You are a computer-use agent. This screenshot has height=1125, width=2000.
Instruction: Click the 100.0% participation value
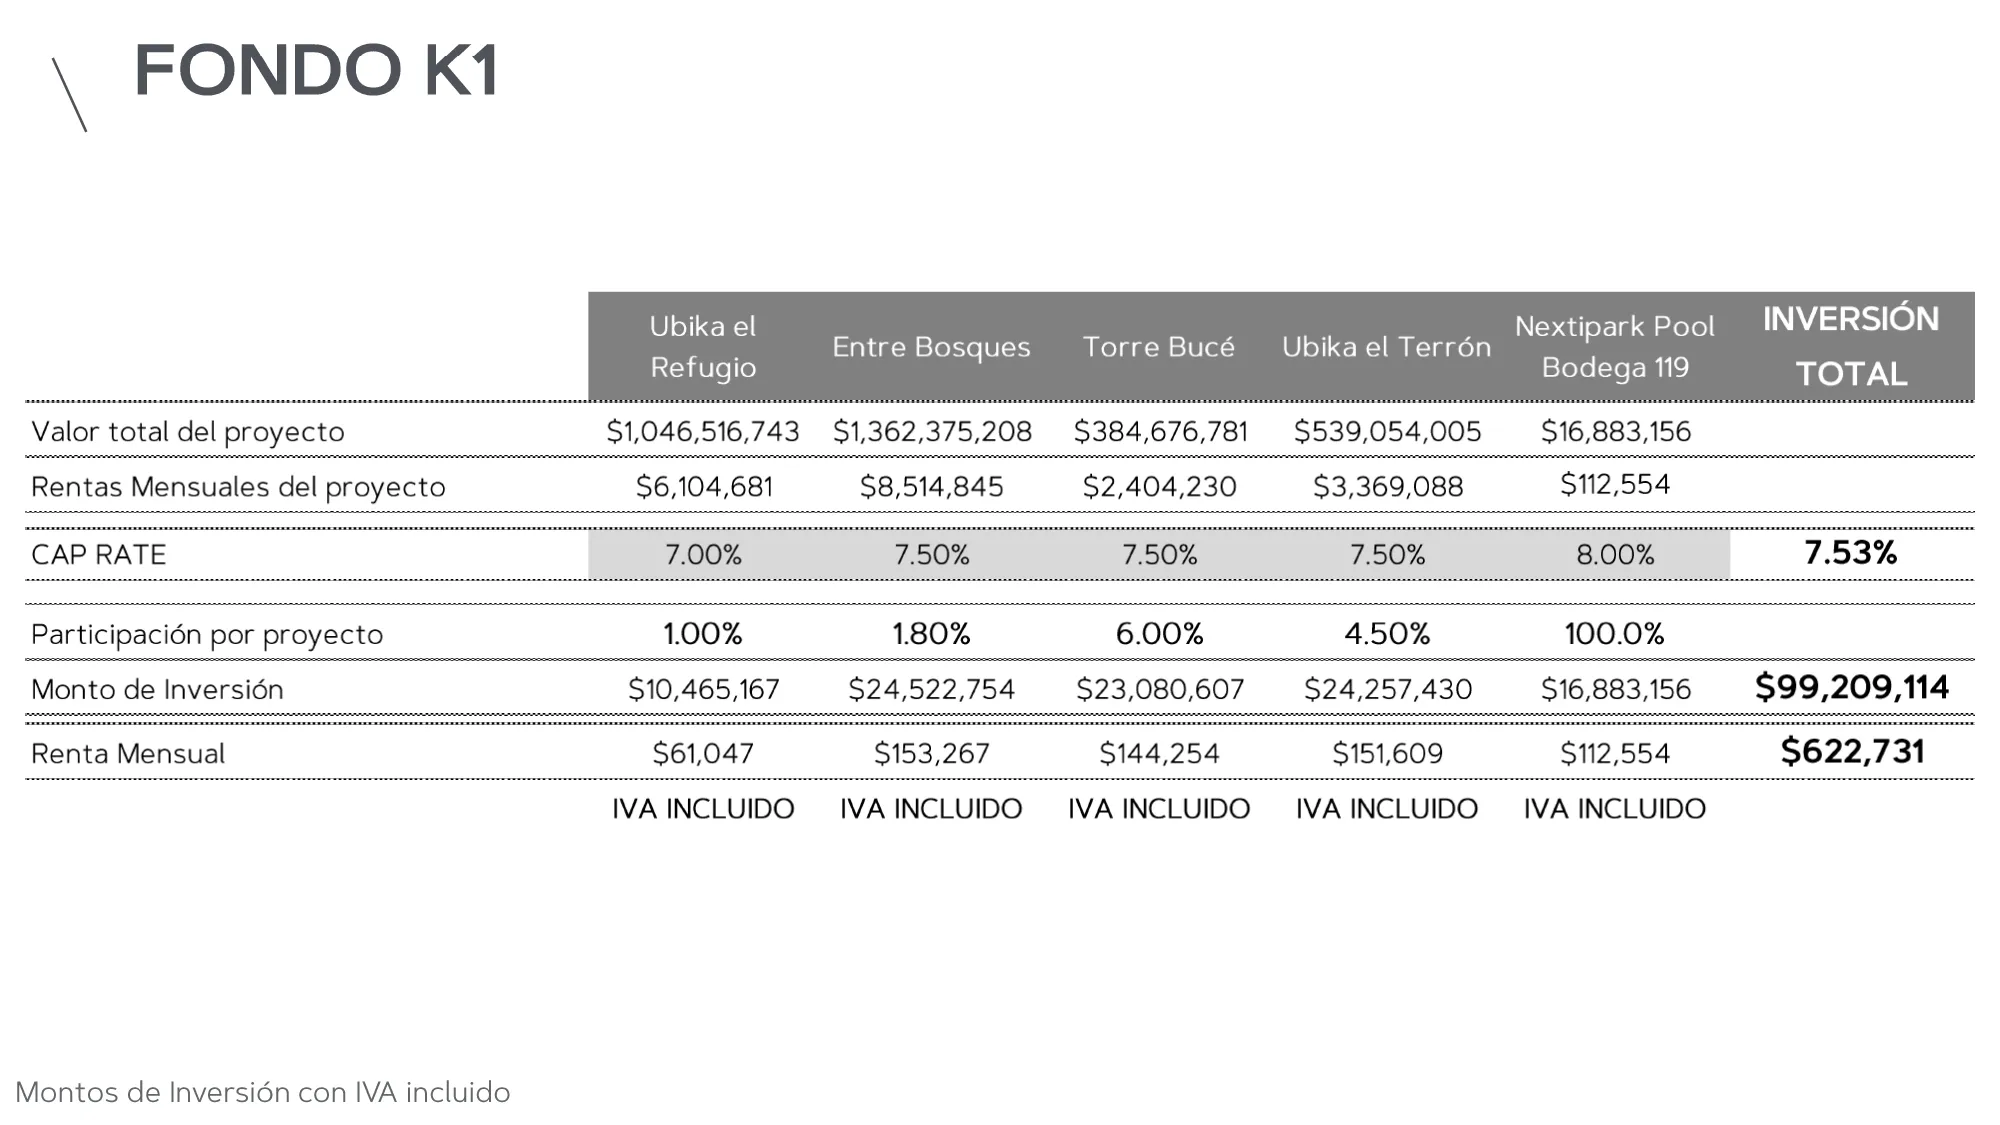(1614, 633)
